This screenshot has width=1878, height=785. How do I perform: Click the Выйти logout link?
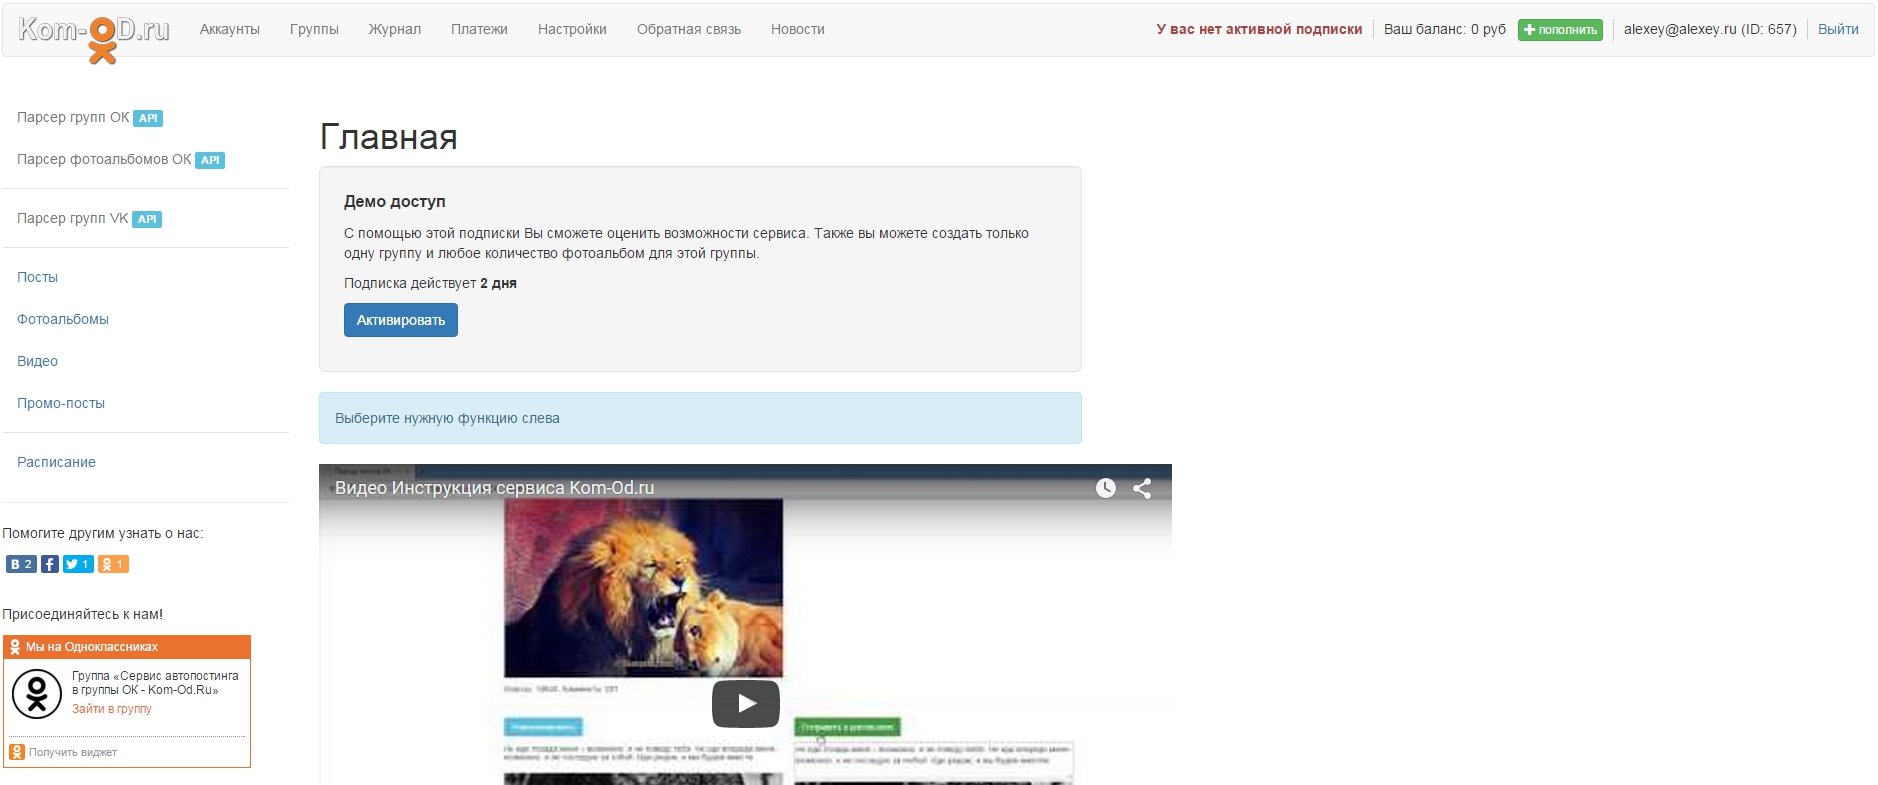pyautogui.click(x=1837, y=29)
